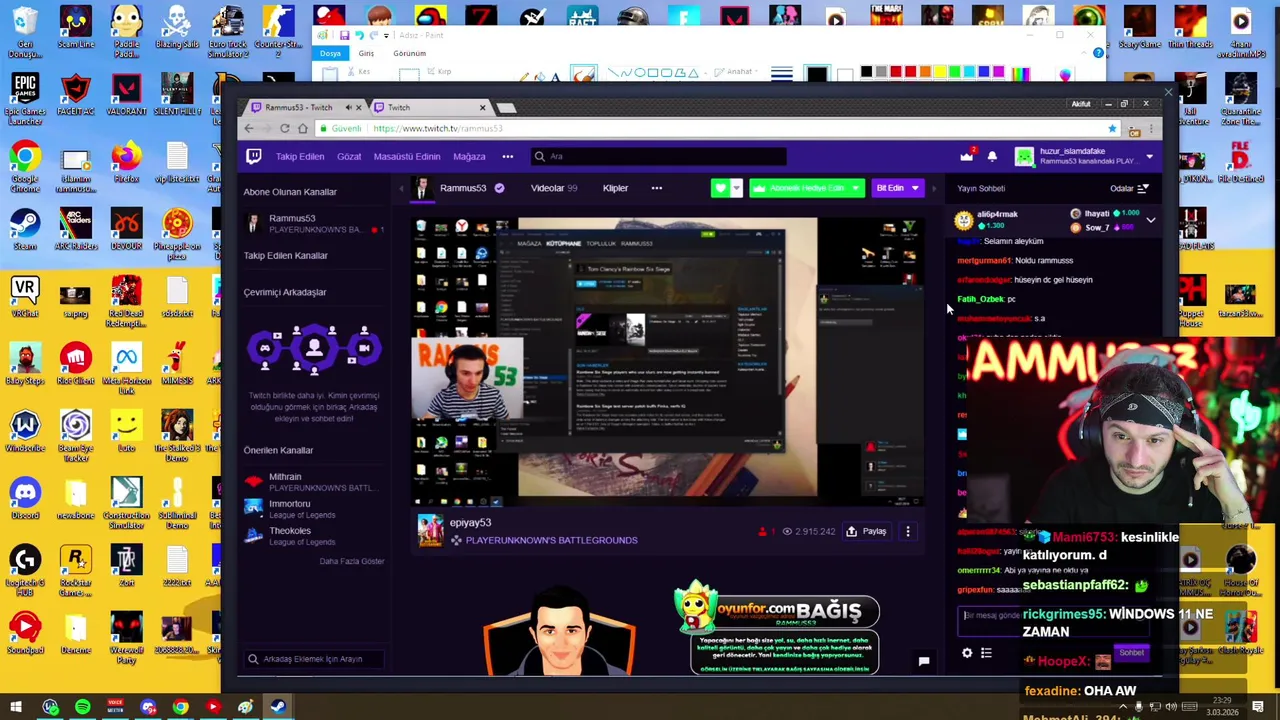
Task: Open Spotify from the taskbar
Action: click(x=83, y=708)
